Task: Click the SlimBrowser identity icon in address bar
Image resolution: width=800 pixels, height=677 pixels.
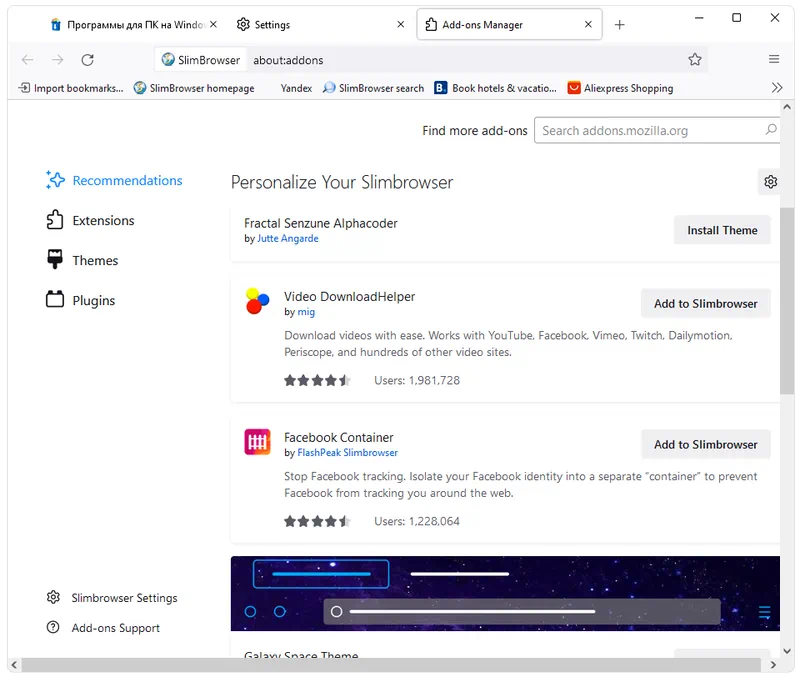Action: (168, 60)
